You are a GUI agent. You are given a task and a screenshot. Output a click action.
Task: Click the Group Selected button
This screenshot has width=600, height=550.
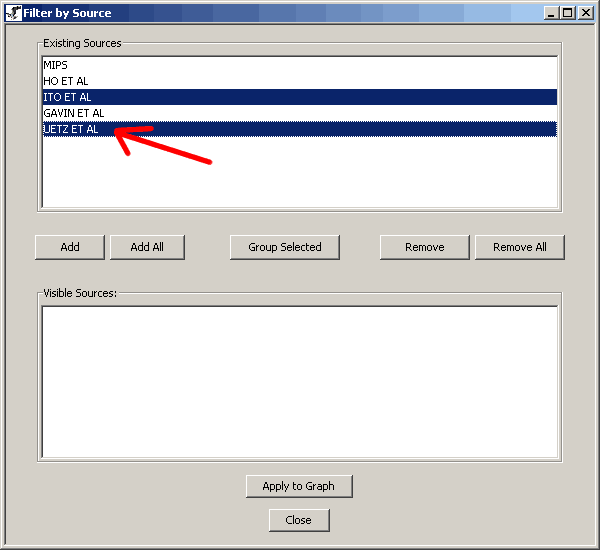(285, 247)
